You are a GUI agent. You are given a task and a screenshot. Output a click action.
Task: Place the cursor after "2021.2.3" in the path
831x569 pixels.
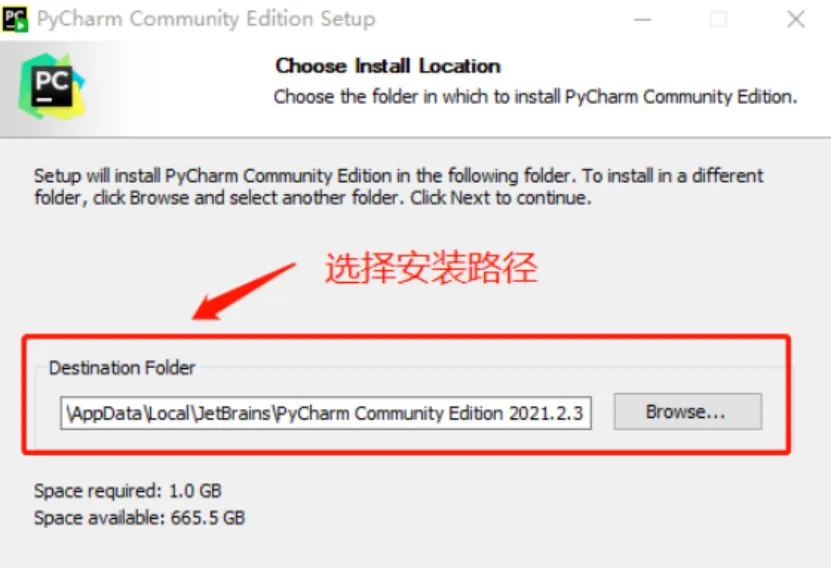(585, 413)
